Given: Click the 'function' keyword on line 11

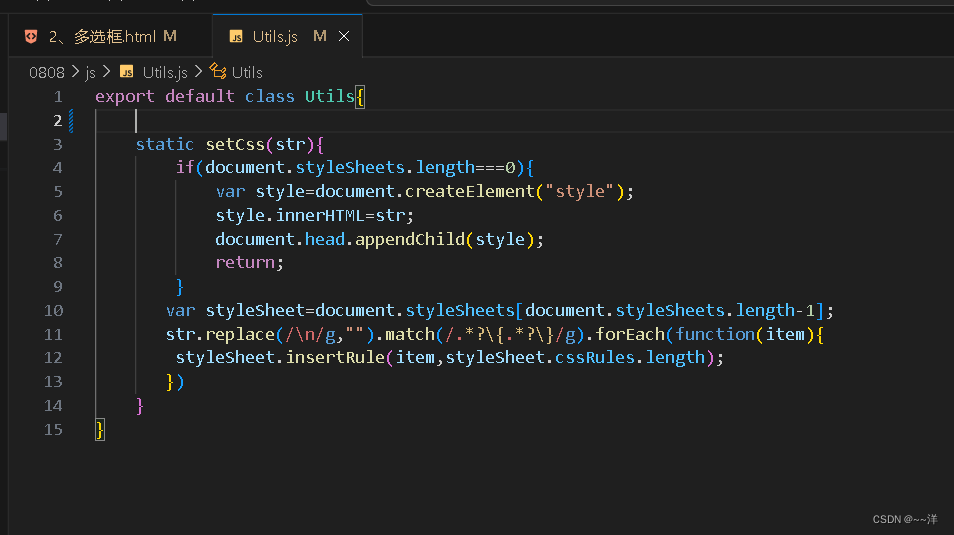Looking at the screenshot, I should [714, 334].
